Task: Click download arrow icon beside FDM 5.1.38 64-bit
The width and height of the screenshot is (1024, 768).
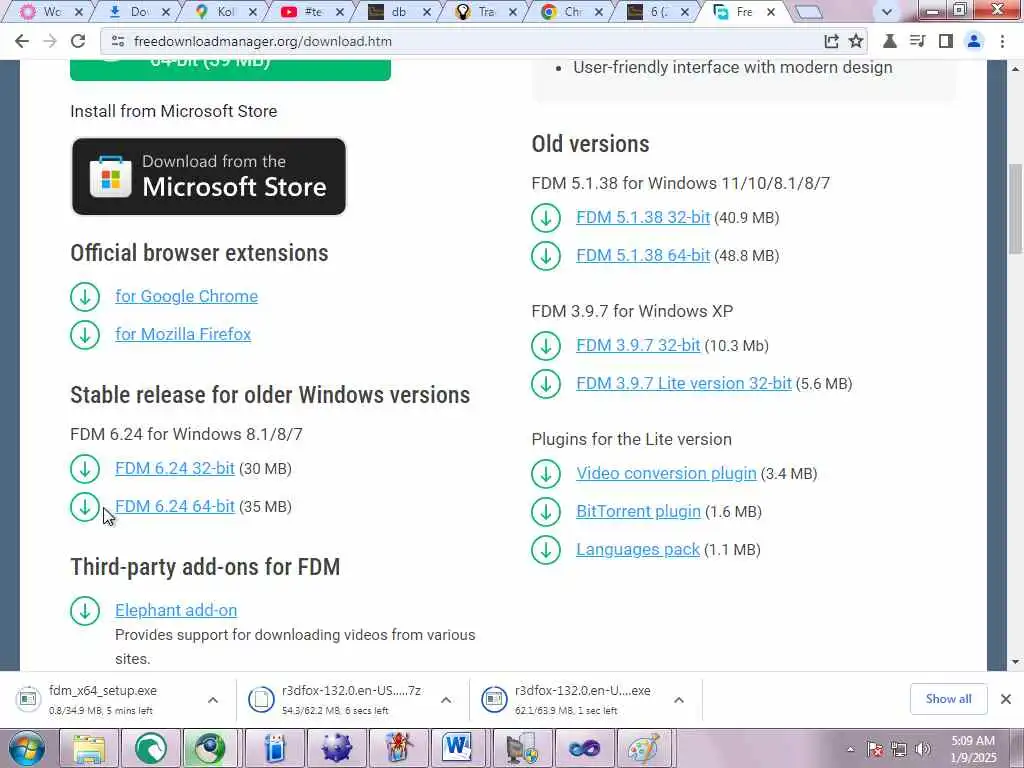Action: coord(546,255)
